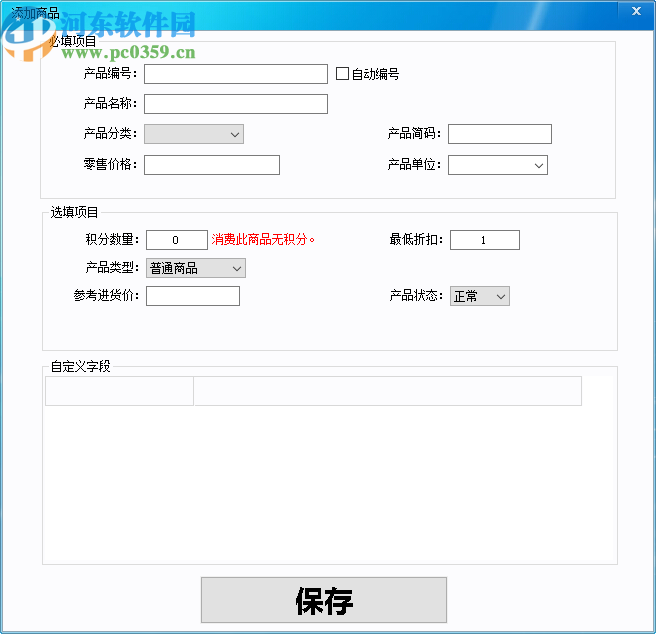Viewport: 656px width, 634px height.
Task: Click the 最低折扣 label text
Action: point(416,239)
